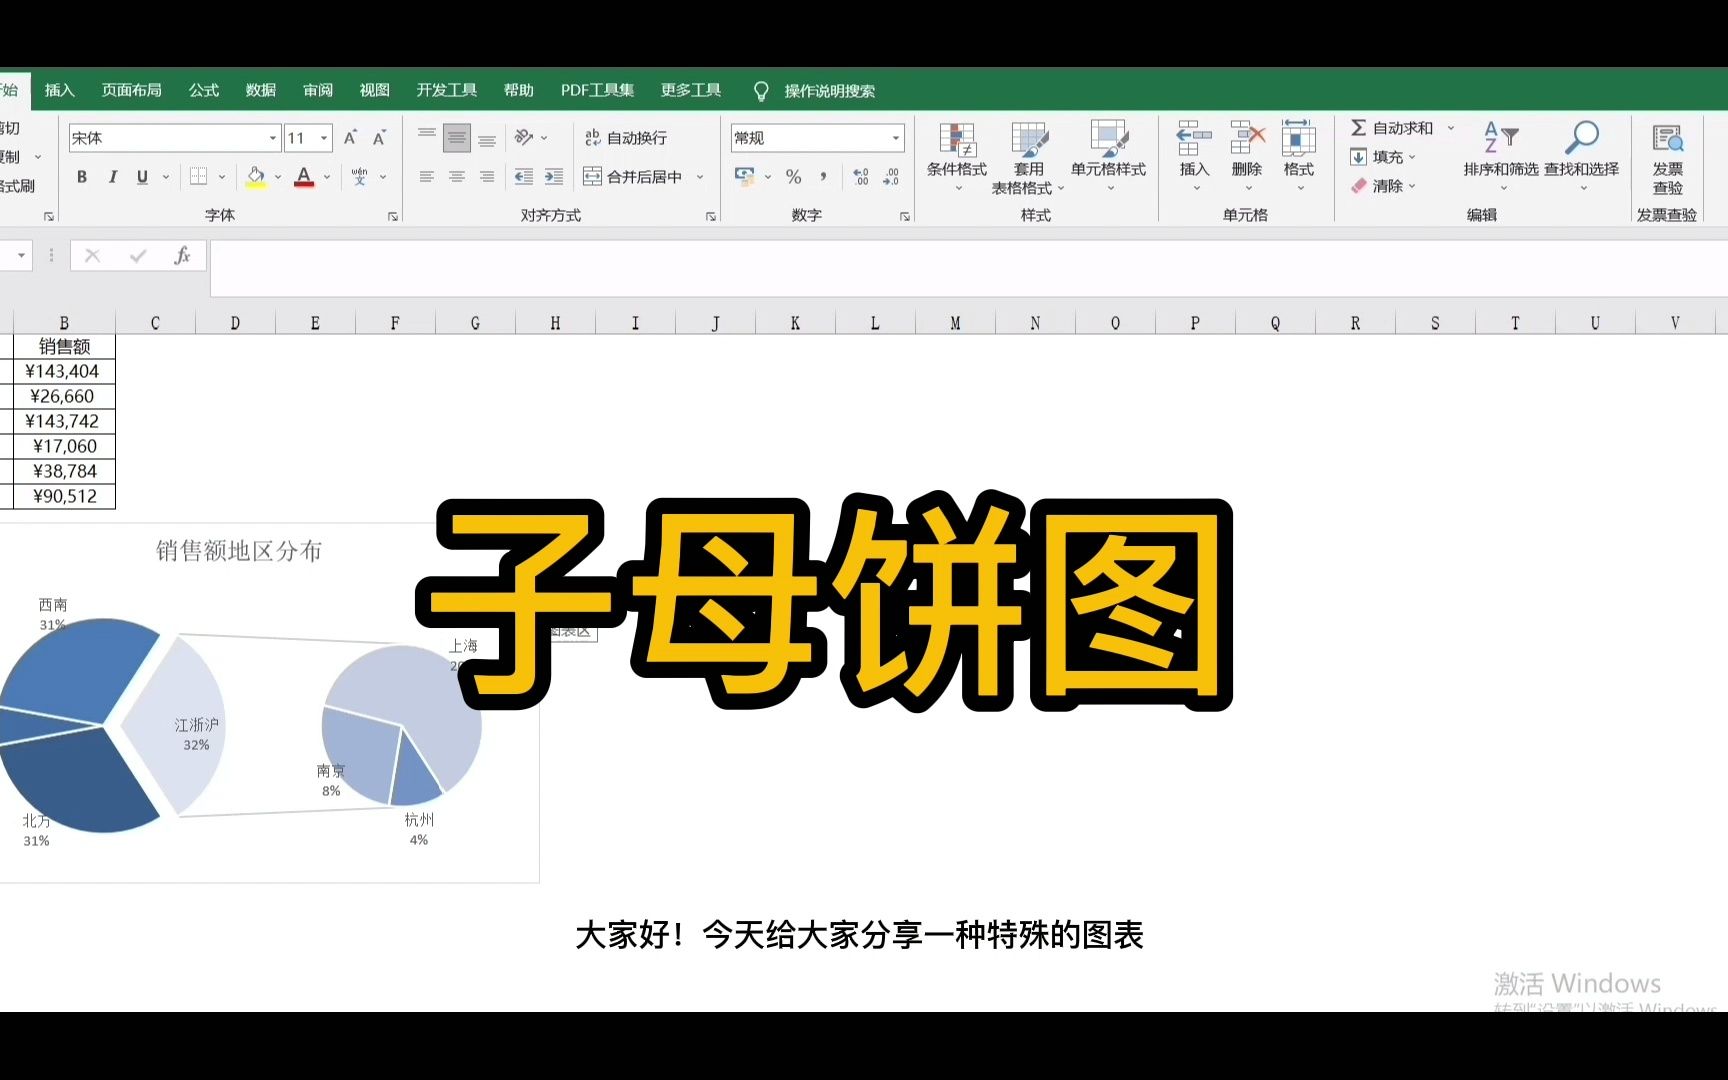Viewport: 1728px width, 1080px height.
Task: Select column G header
Action: (475, 323)
